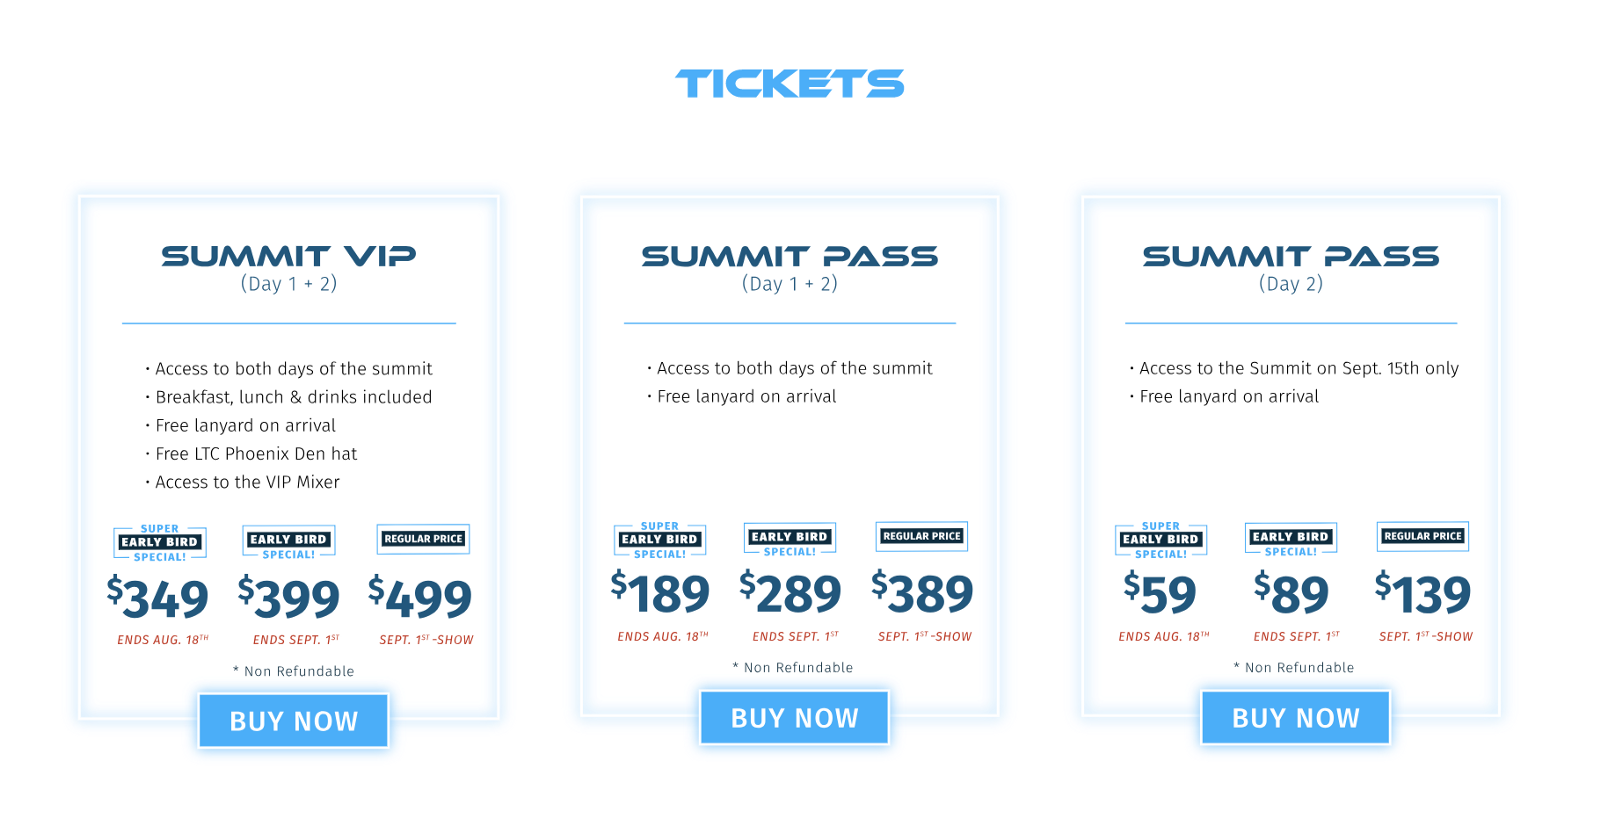Choose the $59 Day 2 price
Viewport: 1600px width, 833px height.
tap(1160, 594)
